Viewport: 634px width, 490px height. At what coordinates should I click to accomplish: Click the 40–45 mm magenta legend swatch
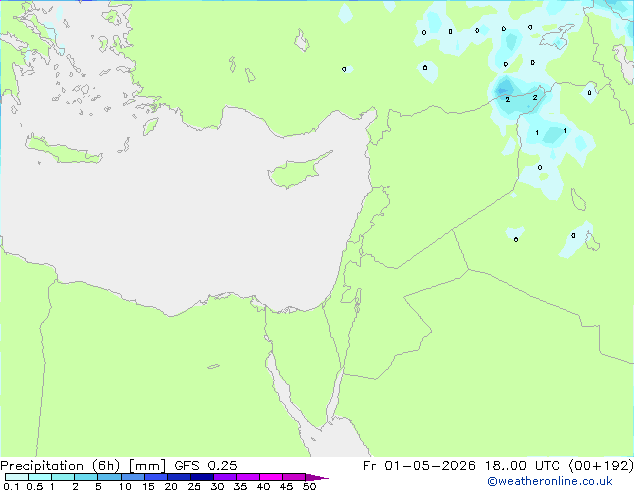271,477
